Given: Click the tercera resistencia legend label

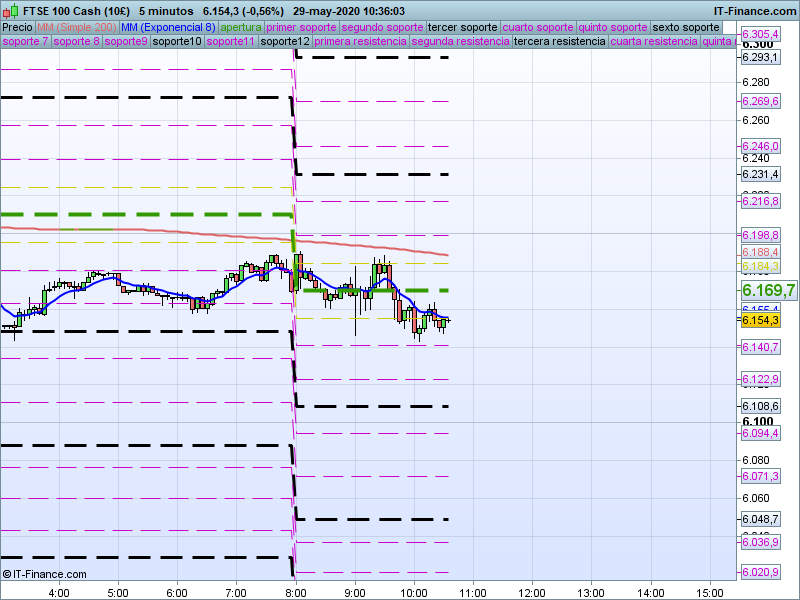Looking at the screenshot, I should [x=559, y=42].
